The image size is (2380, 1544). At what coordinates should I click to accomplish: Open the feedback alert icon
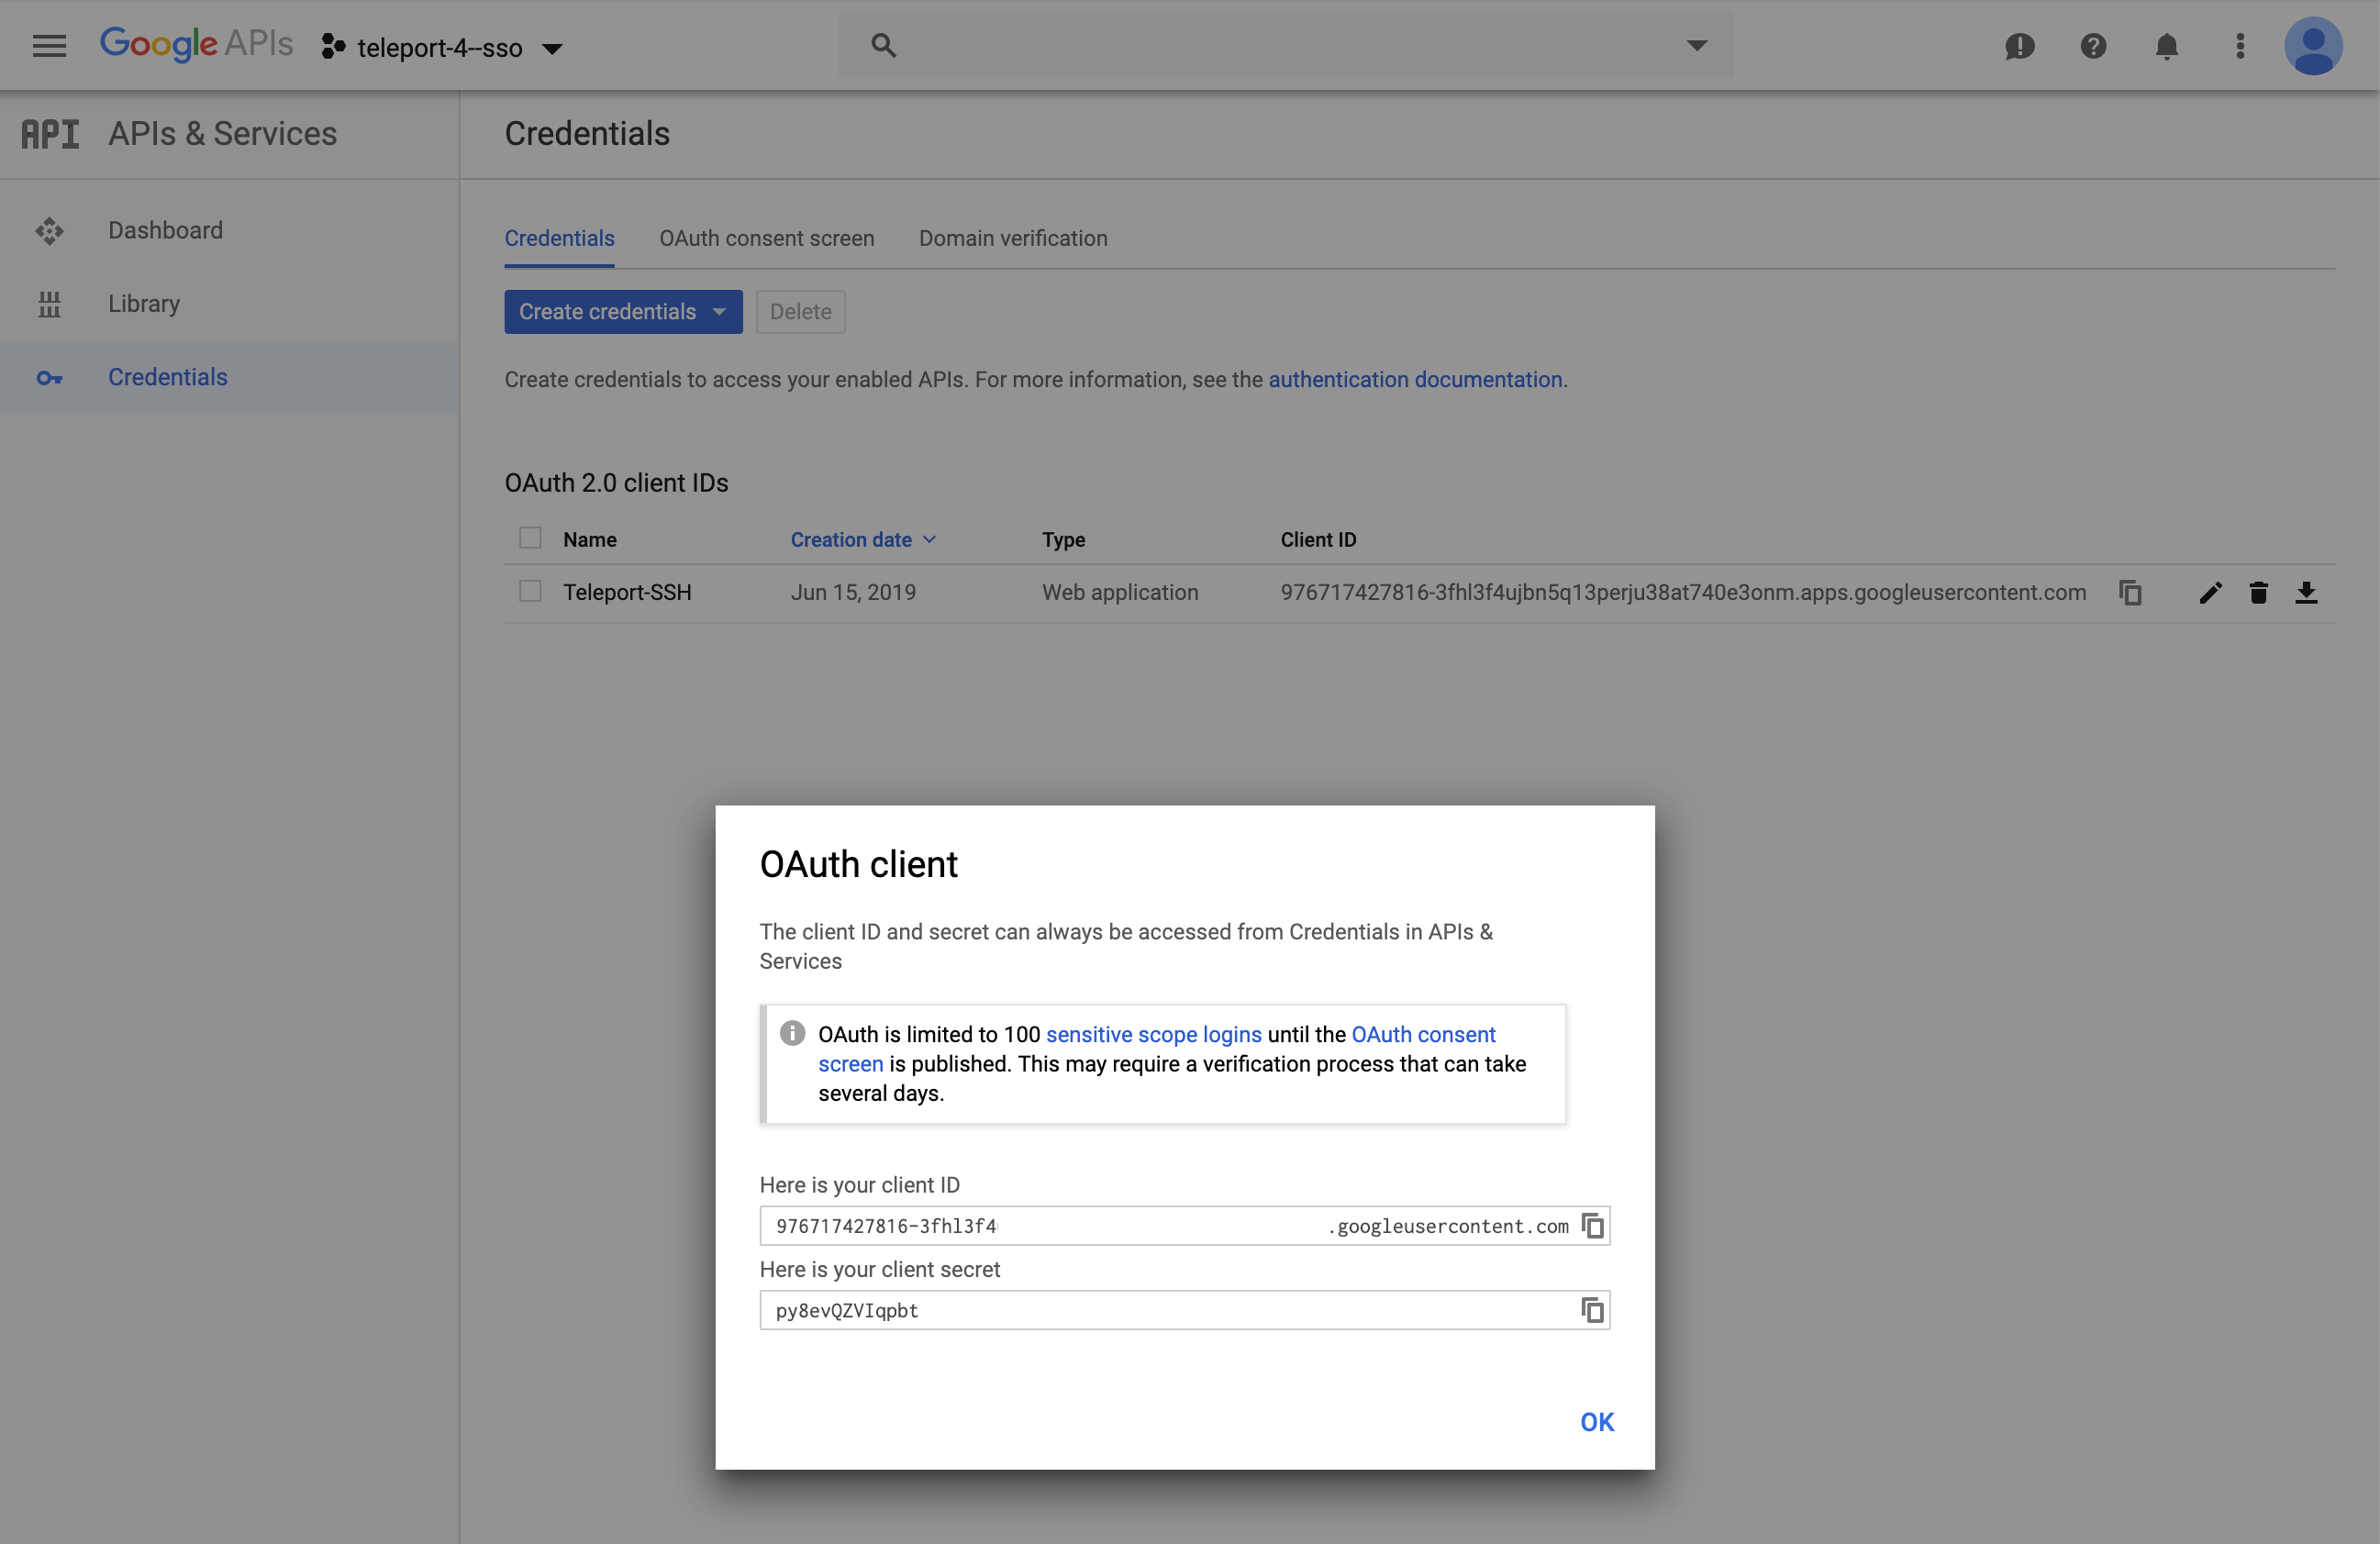tap(2019, 46)
